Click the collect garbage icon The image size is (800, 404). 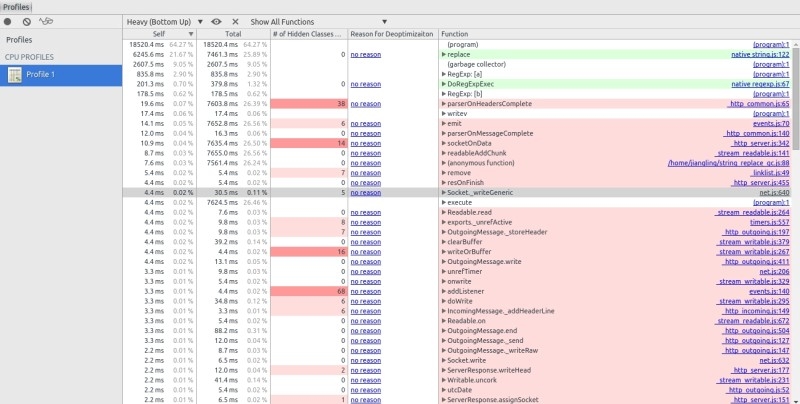click(x=45, y=21)
